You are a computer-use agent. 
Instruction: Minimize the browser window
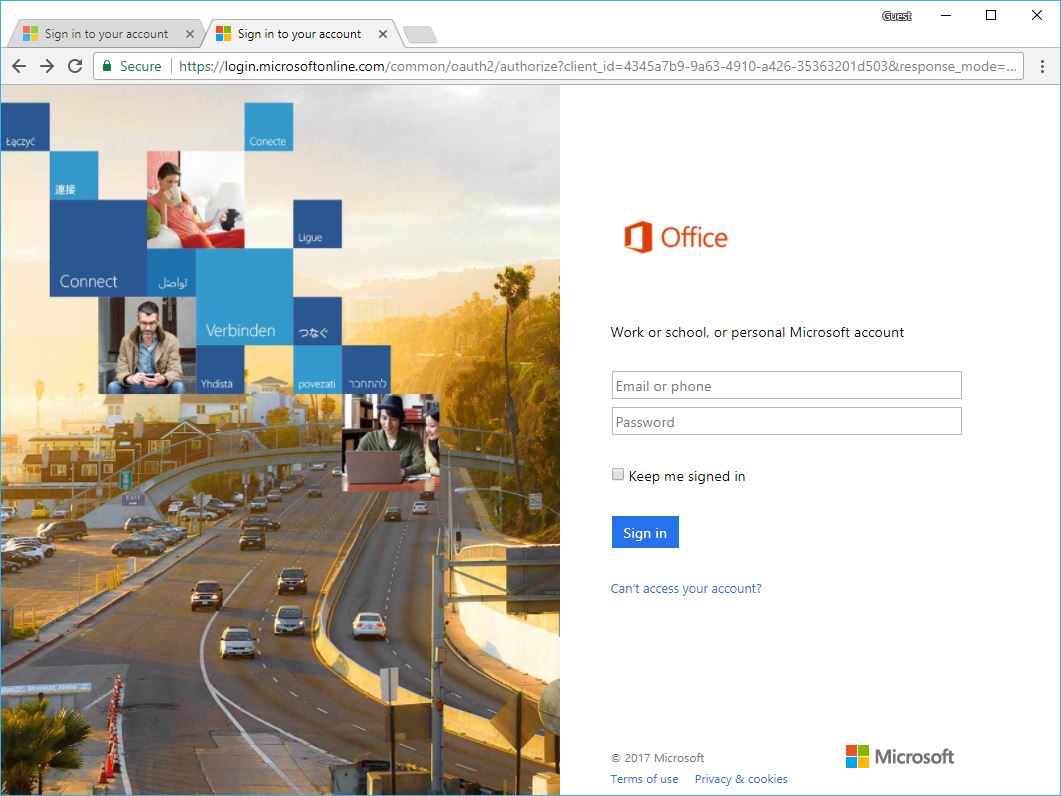click(946, 16)
